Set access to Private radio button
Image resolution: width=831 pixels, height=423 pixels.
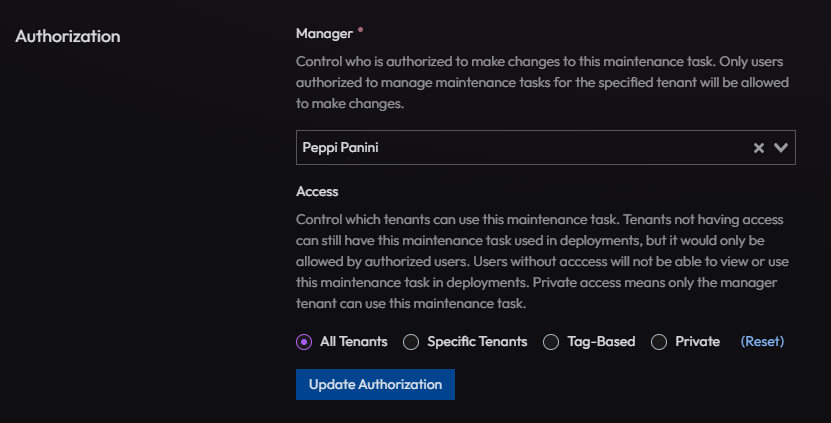[659, 342]
